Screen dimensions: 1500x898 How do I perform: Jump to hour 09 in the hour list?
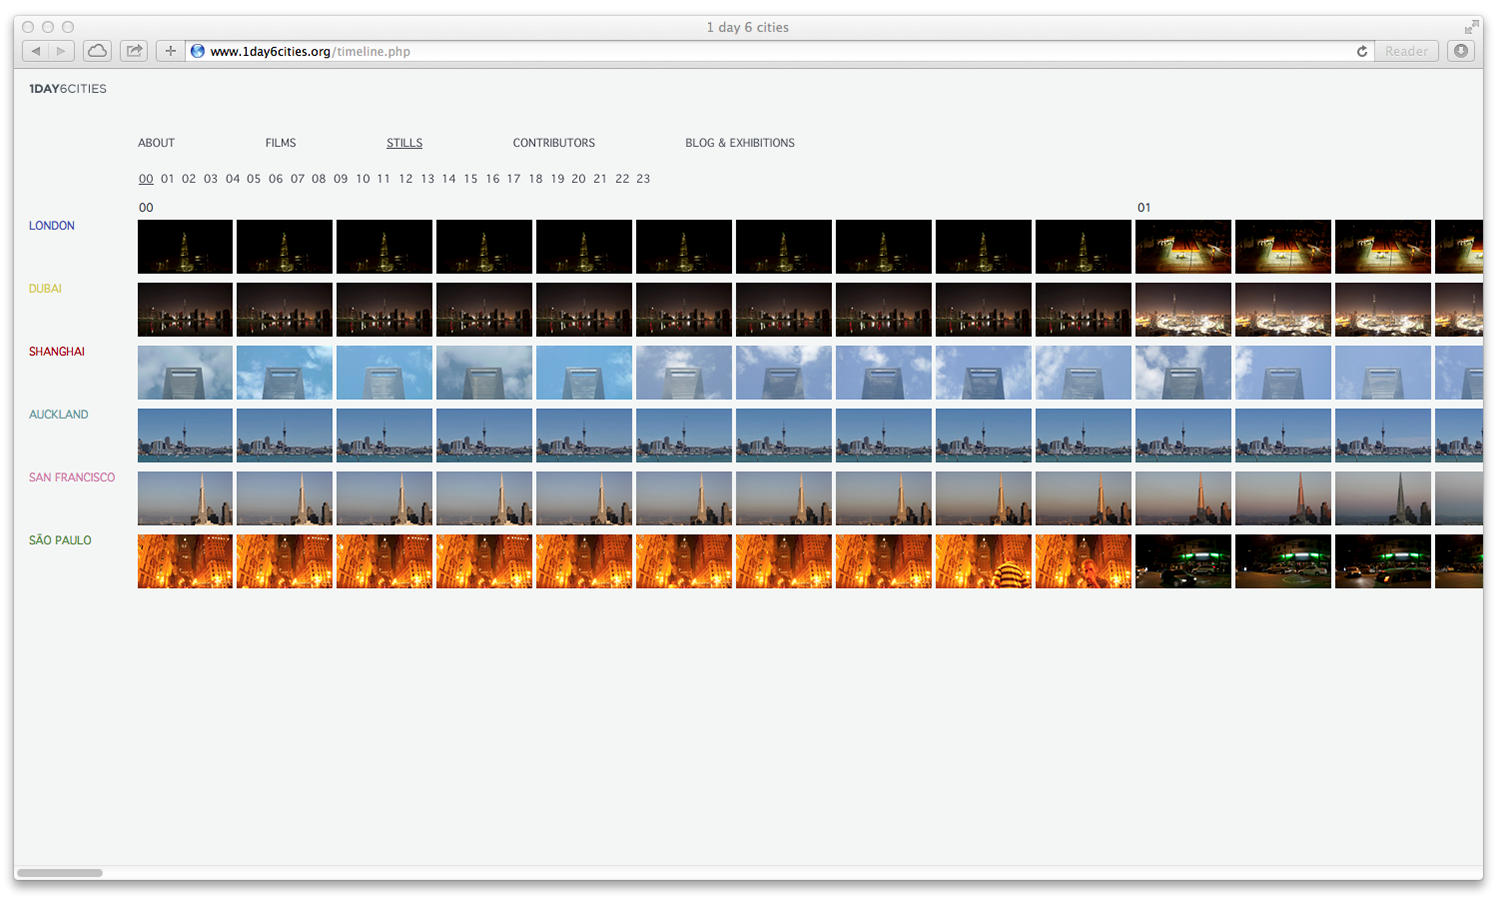340,179
